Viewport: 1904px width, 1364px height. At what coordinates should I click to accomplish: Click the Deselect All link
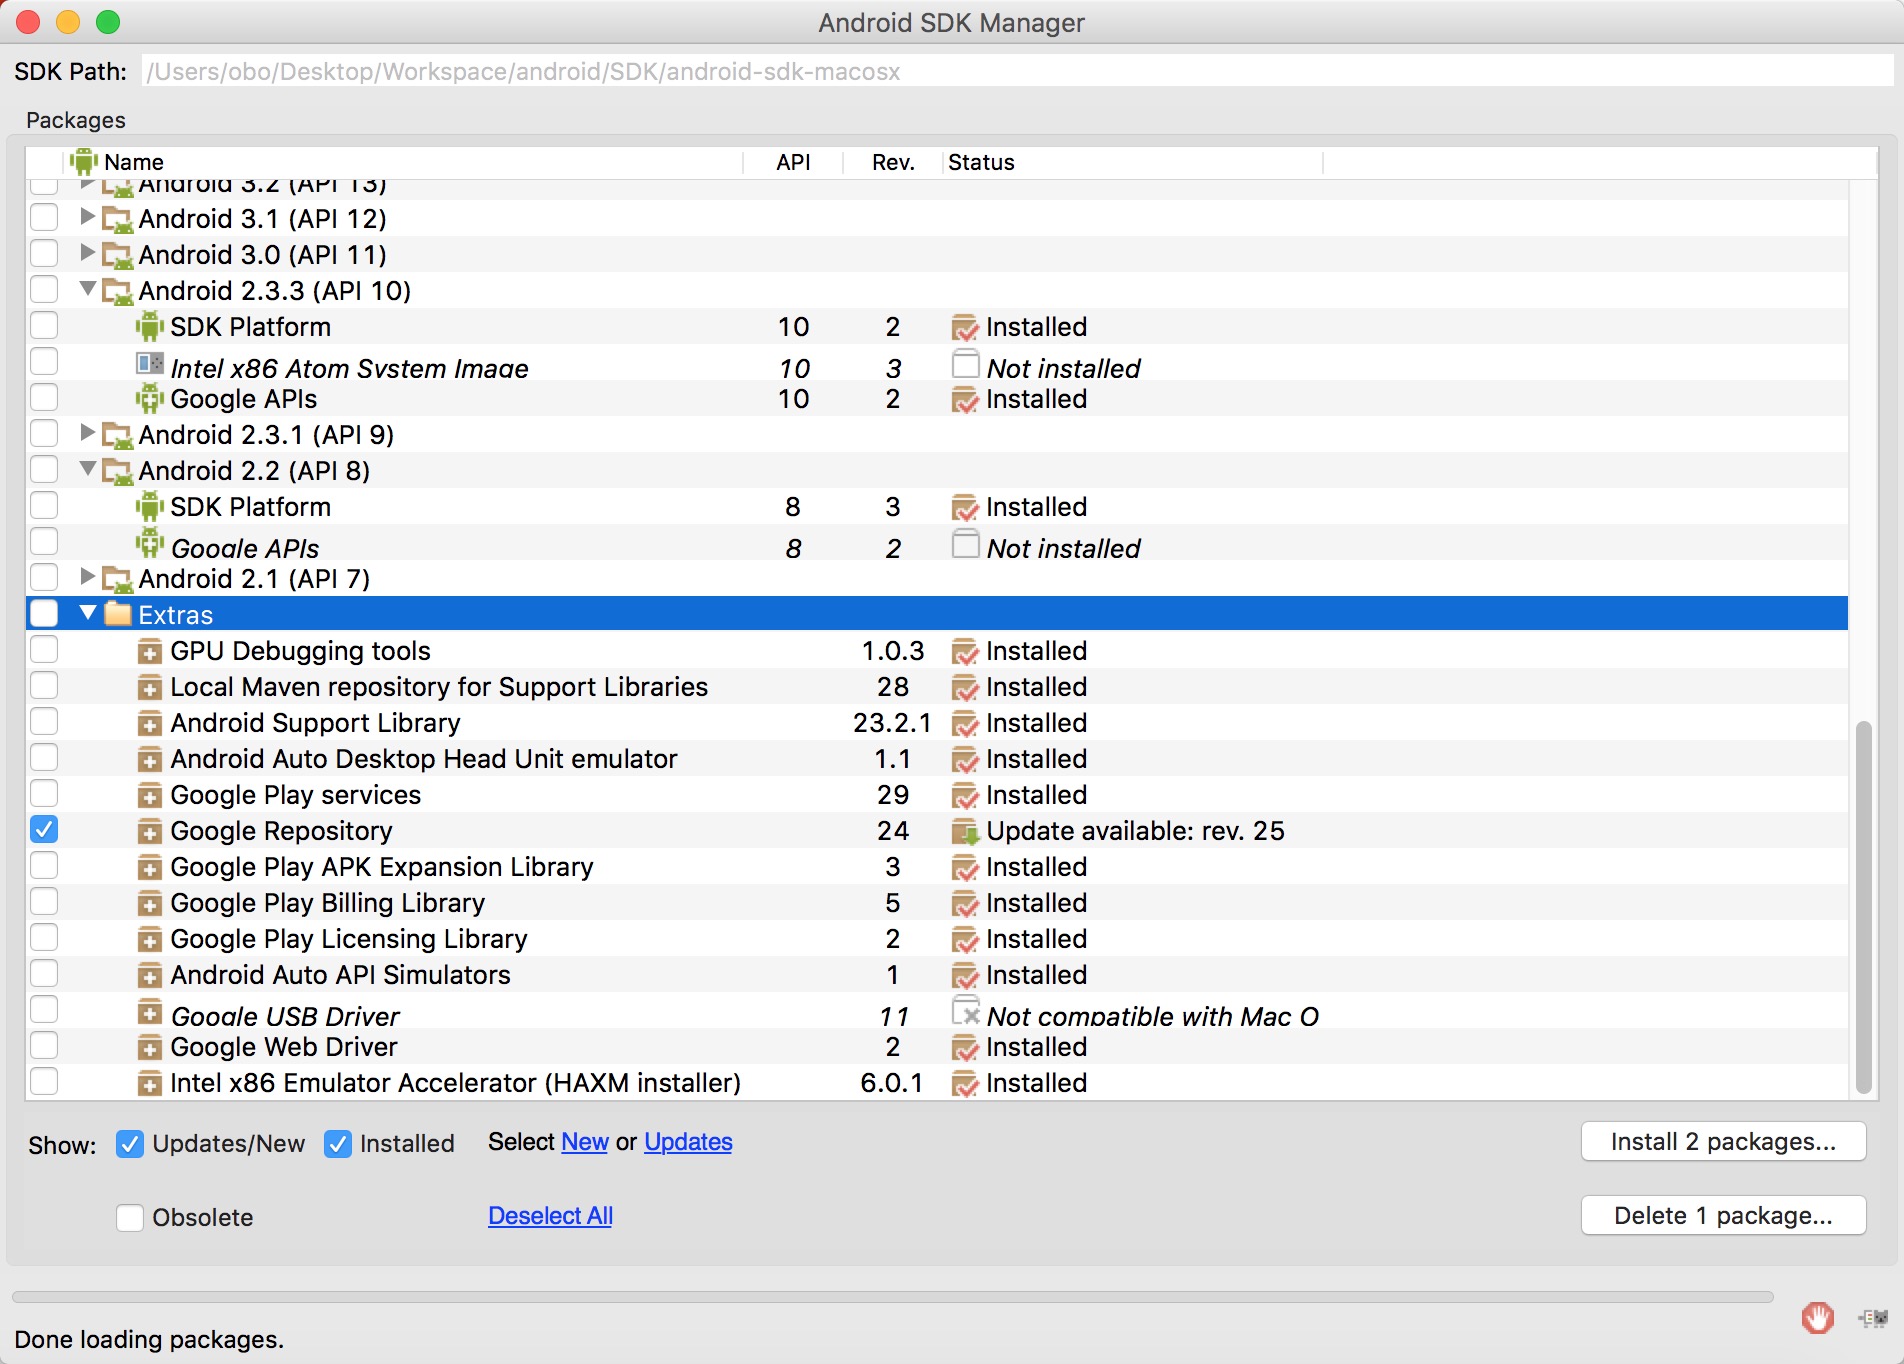[x=550, y=1216]
